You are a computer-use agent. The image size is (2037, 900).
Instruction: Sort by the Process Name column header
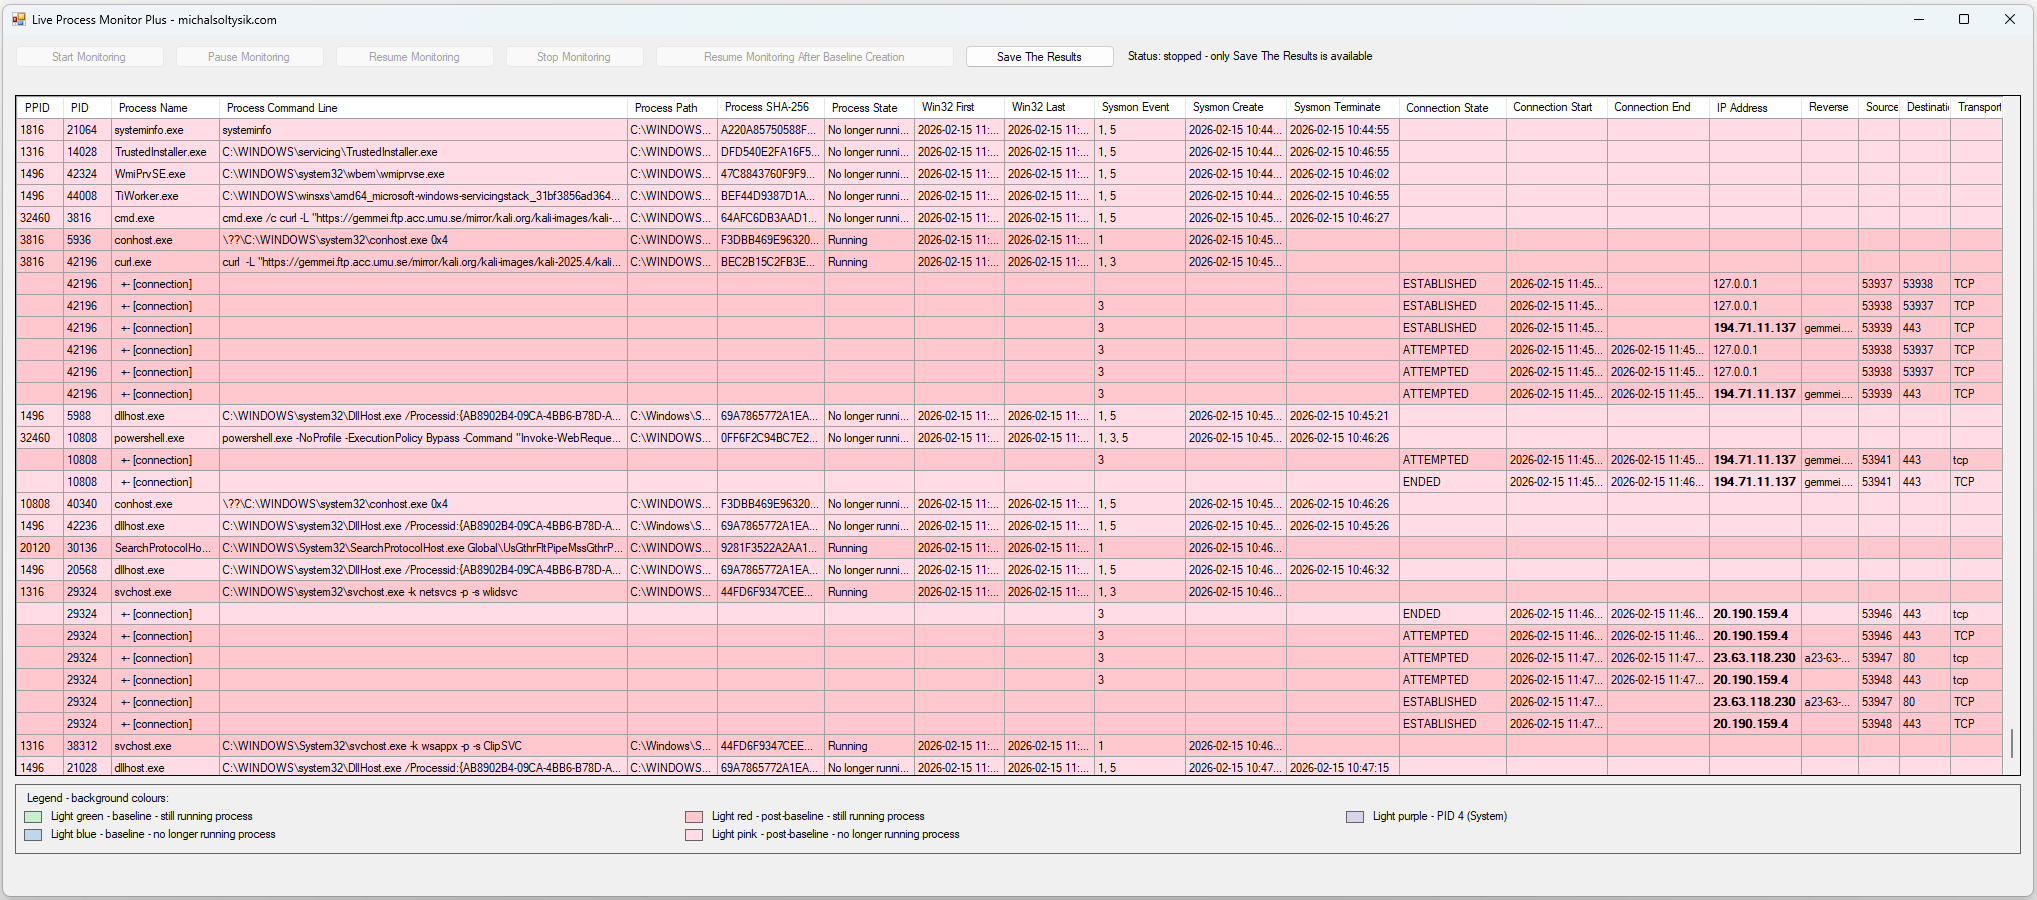(153, 108)
